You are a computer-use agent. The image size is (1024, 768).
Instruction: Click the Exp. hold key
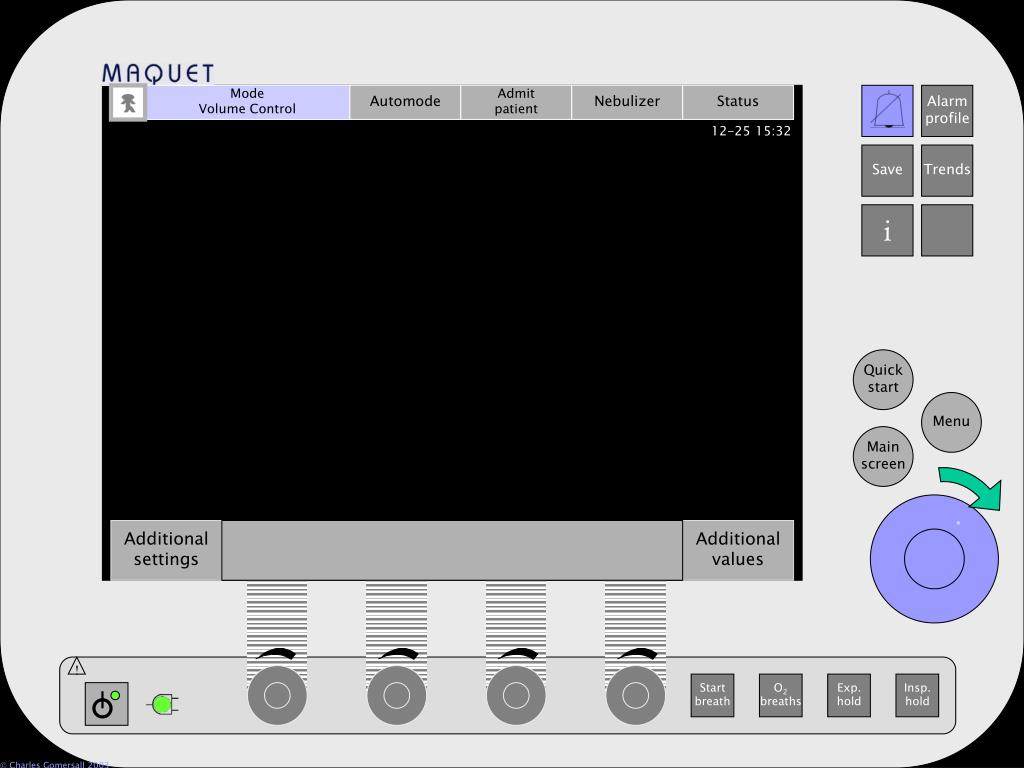click(x=849, y=696)
